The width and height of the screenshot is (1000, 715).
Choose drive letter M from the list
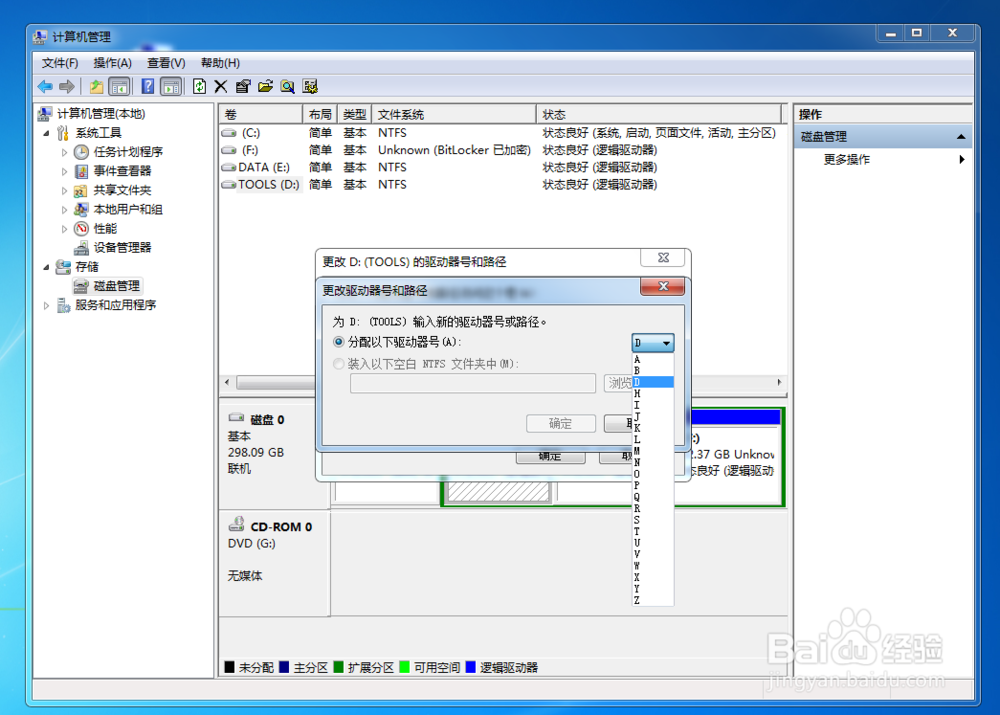click(653, 451)
